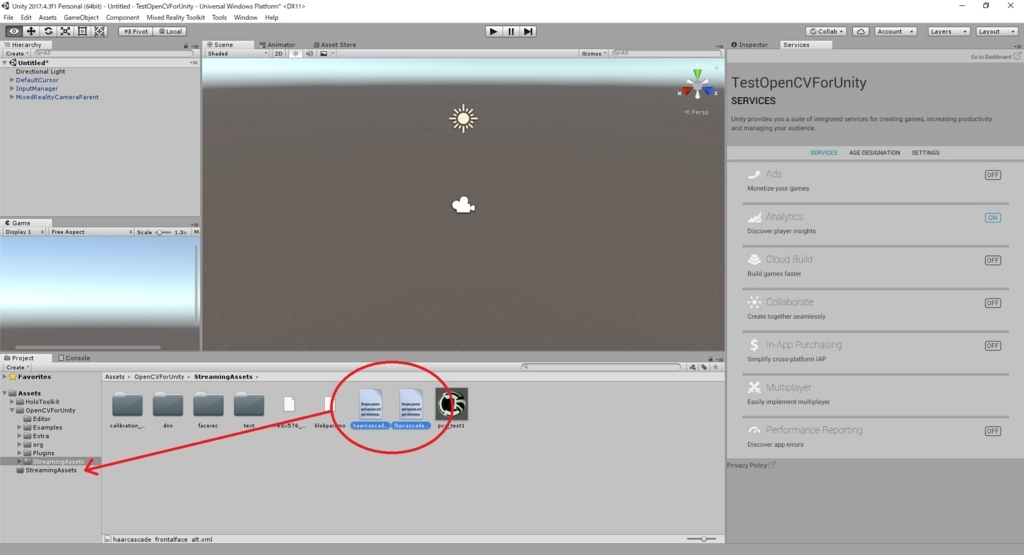
Task: Open the Layout dropdown
Action: [x=997, y=31]
